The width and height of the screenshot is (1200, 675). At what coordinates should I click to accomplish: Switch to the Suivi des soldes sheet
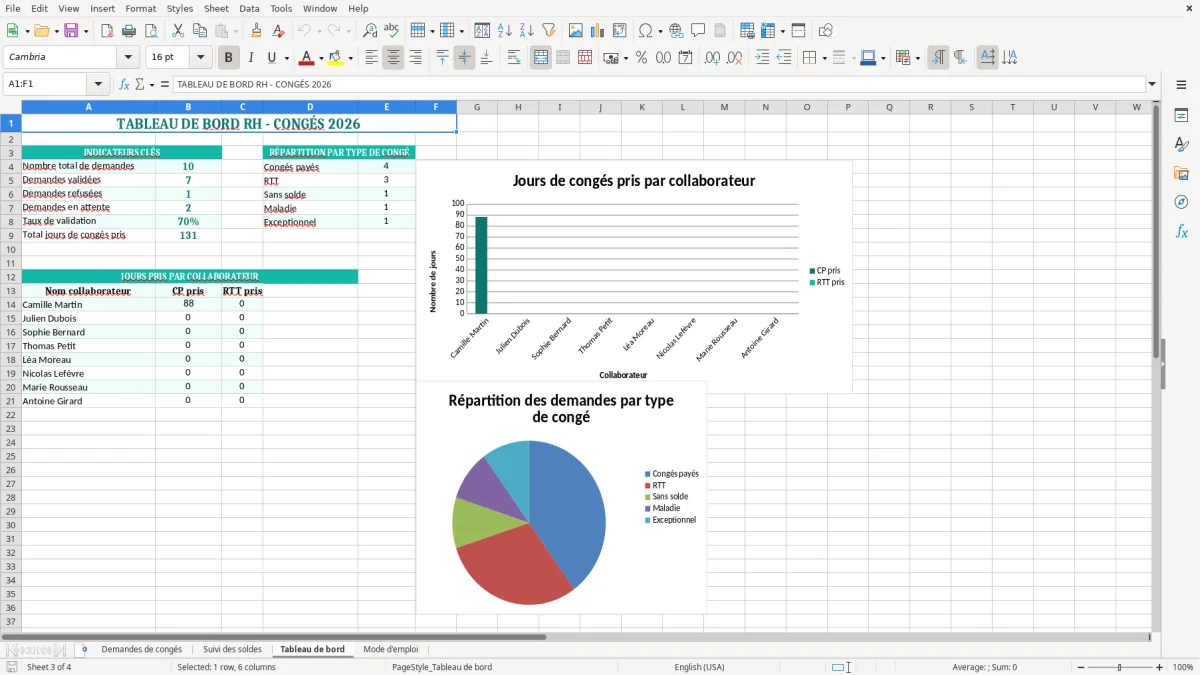[x=232, y=649]
